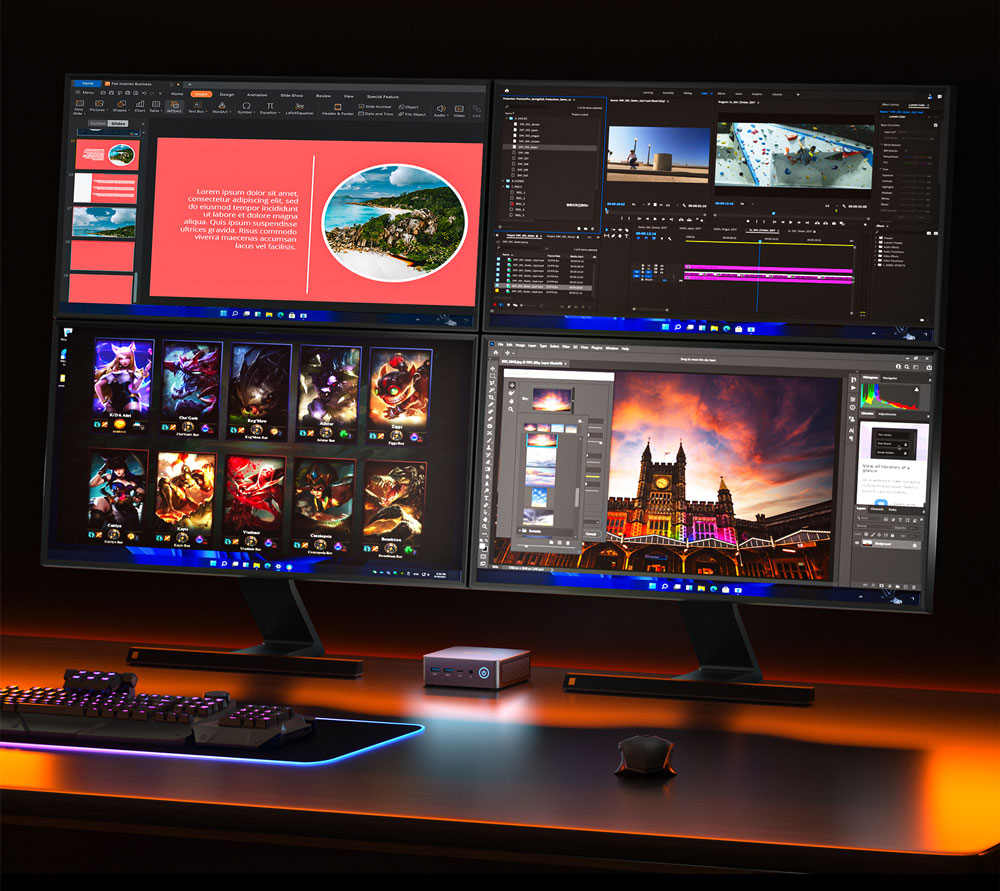Expand Video Effects folder in Premiere Effects
This screenshot has height=891, width=1000.
point(876,256)
